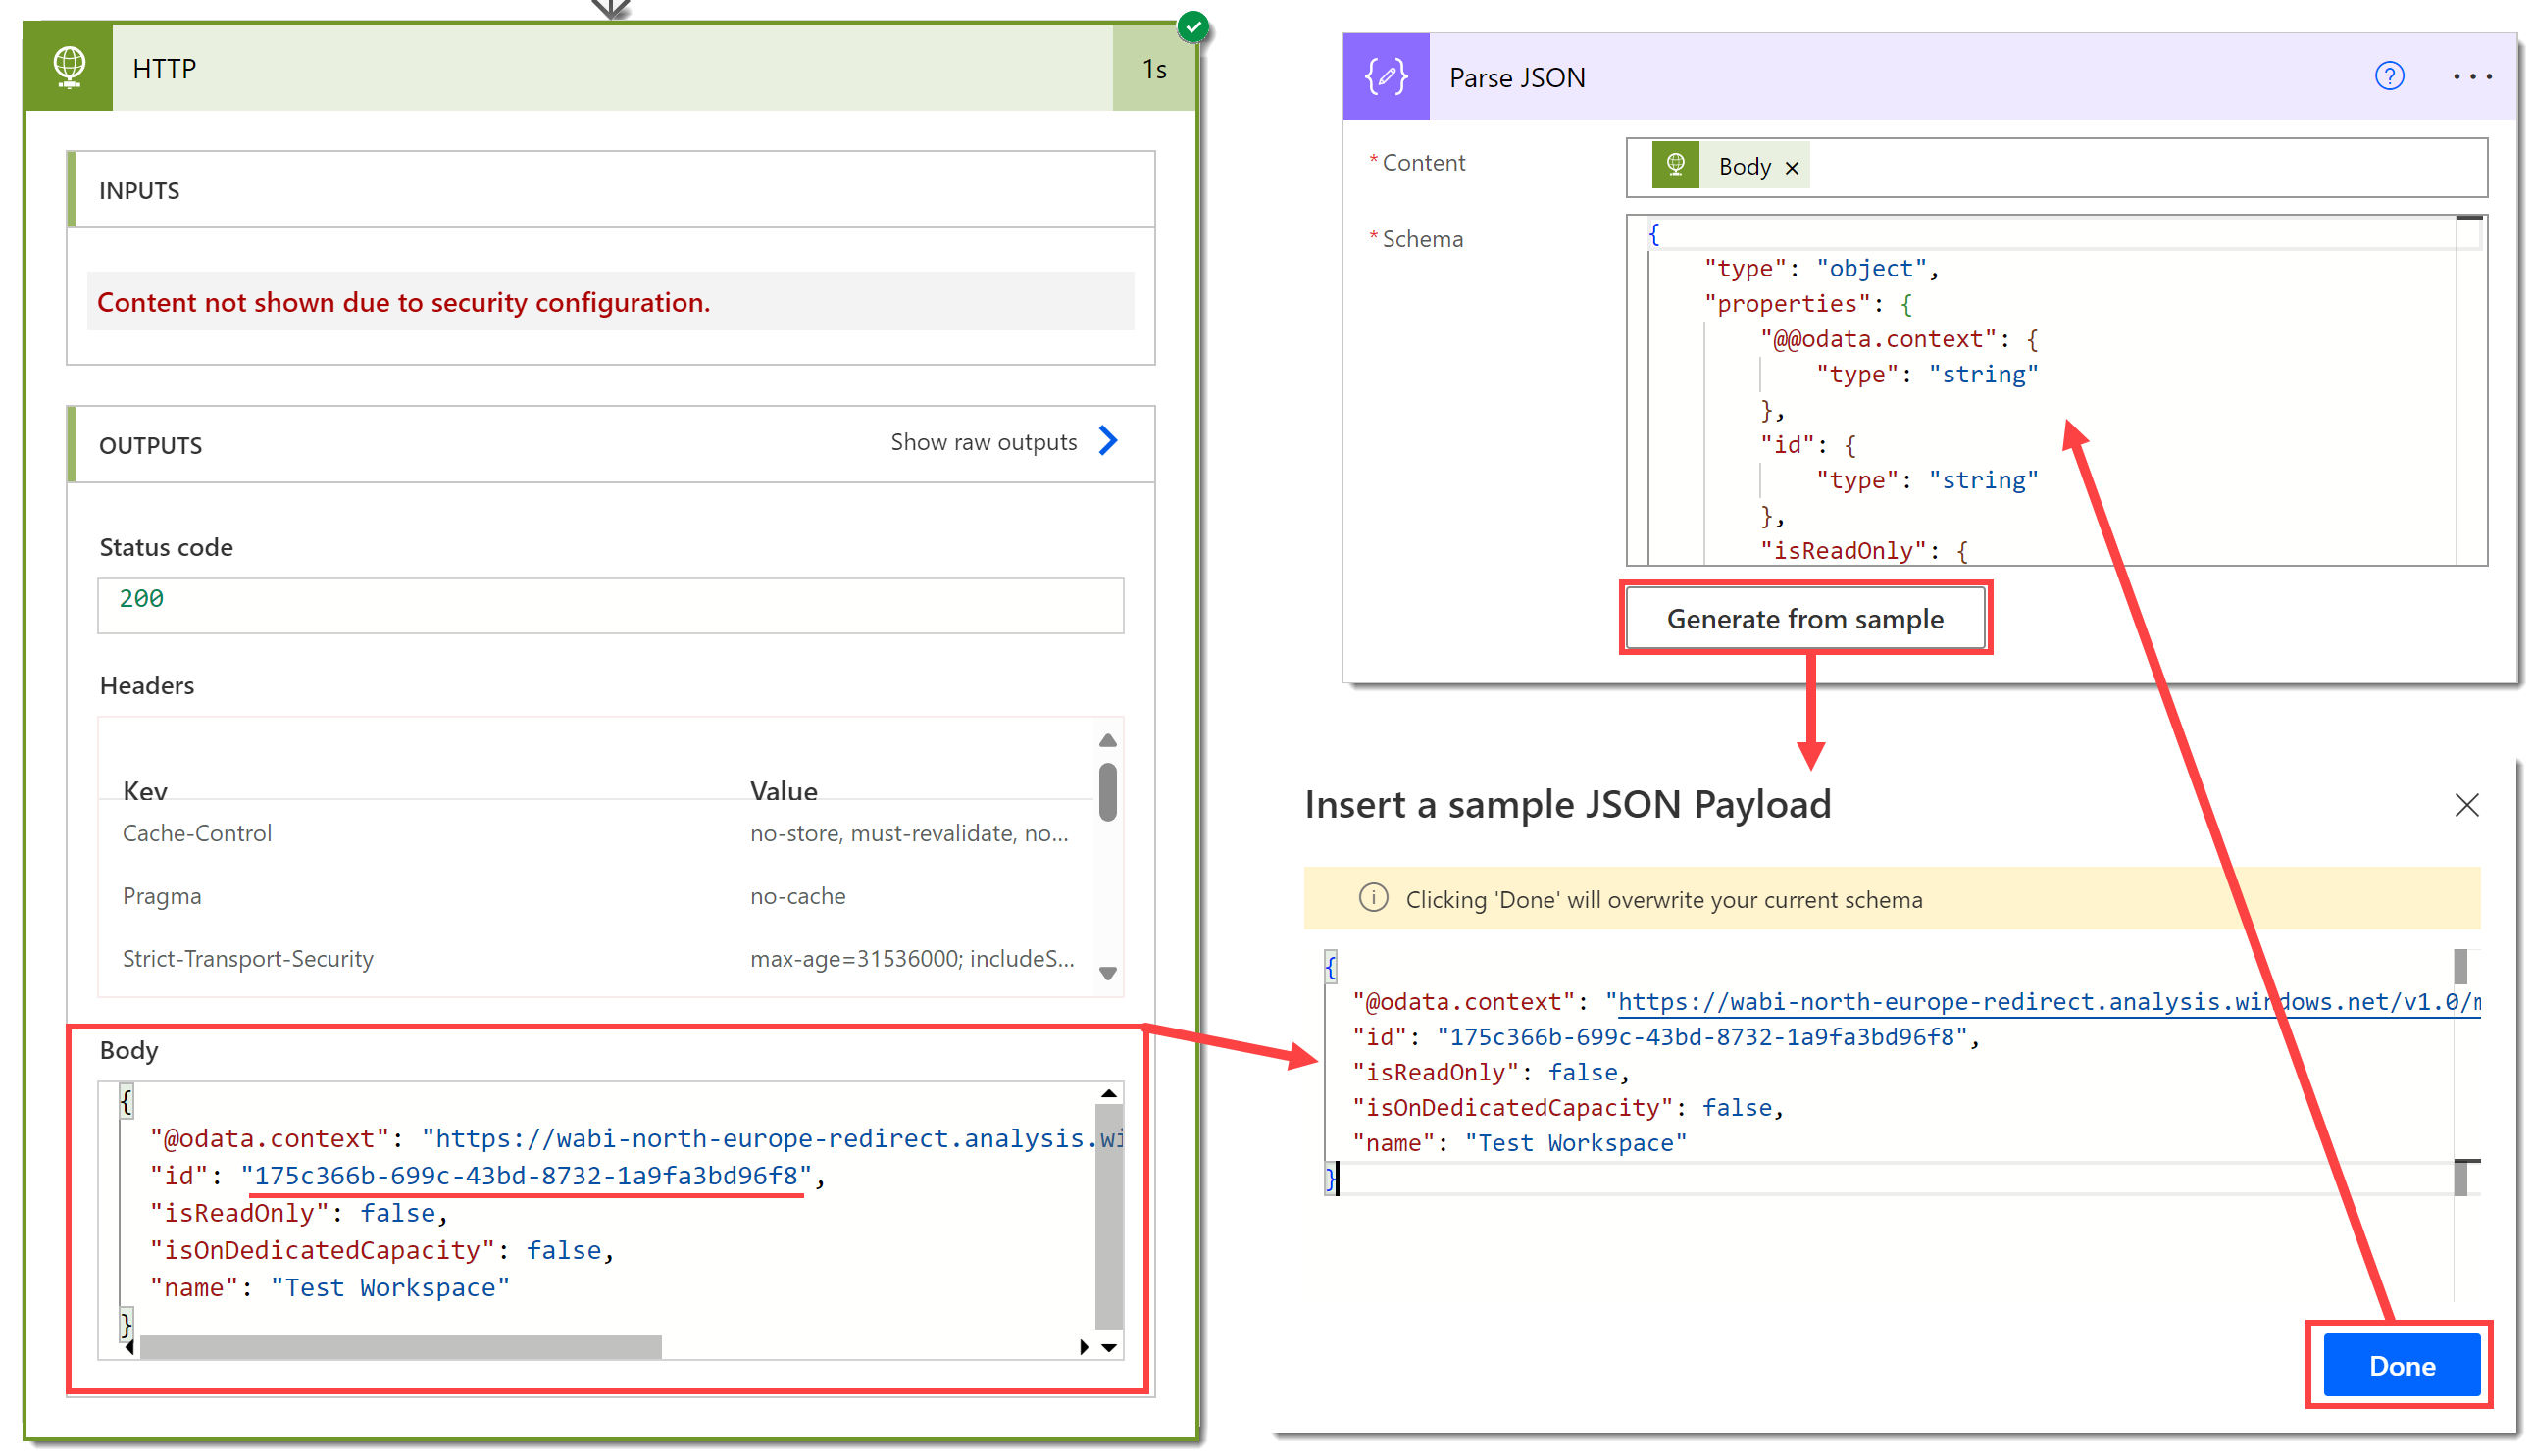
Task: Click the Body horizontal scroll left arrow
Action: tap(129, 1347)
